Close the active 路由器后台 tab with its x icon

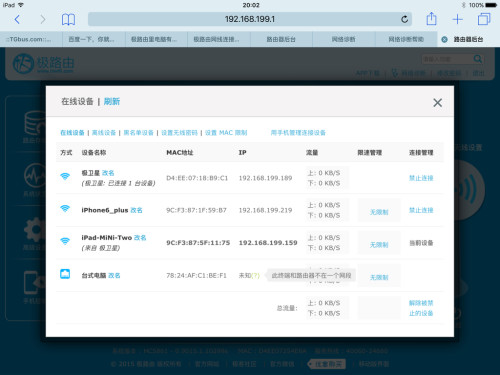pos(444,39)
